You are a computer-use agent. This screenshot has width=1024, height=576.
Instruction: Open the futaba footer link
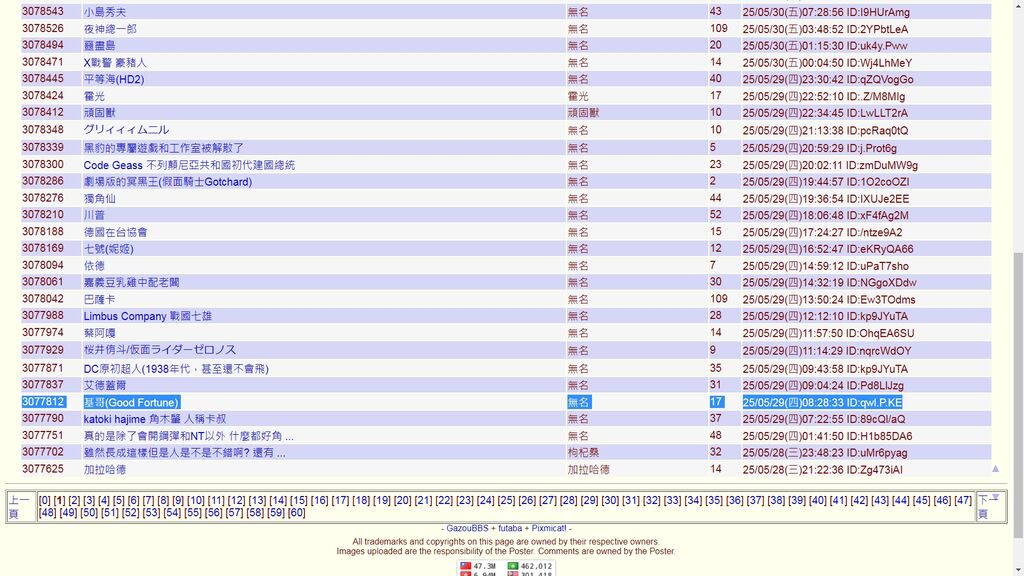pyautogui.click(x=510, y=528)
